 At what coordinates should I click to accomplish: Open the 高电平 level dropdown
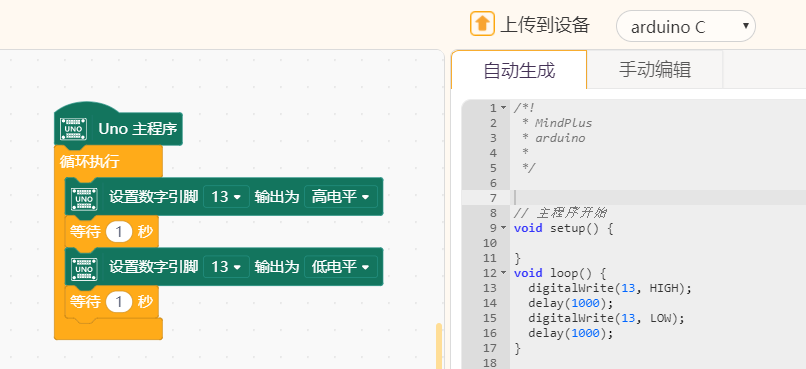[341, 197]
